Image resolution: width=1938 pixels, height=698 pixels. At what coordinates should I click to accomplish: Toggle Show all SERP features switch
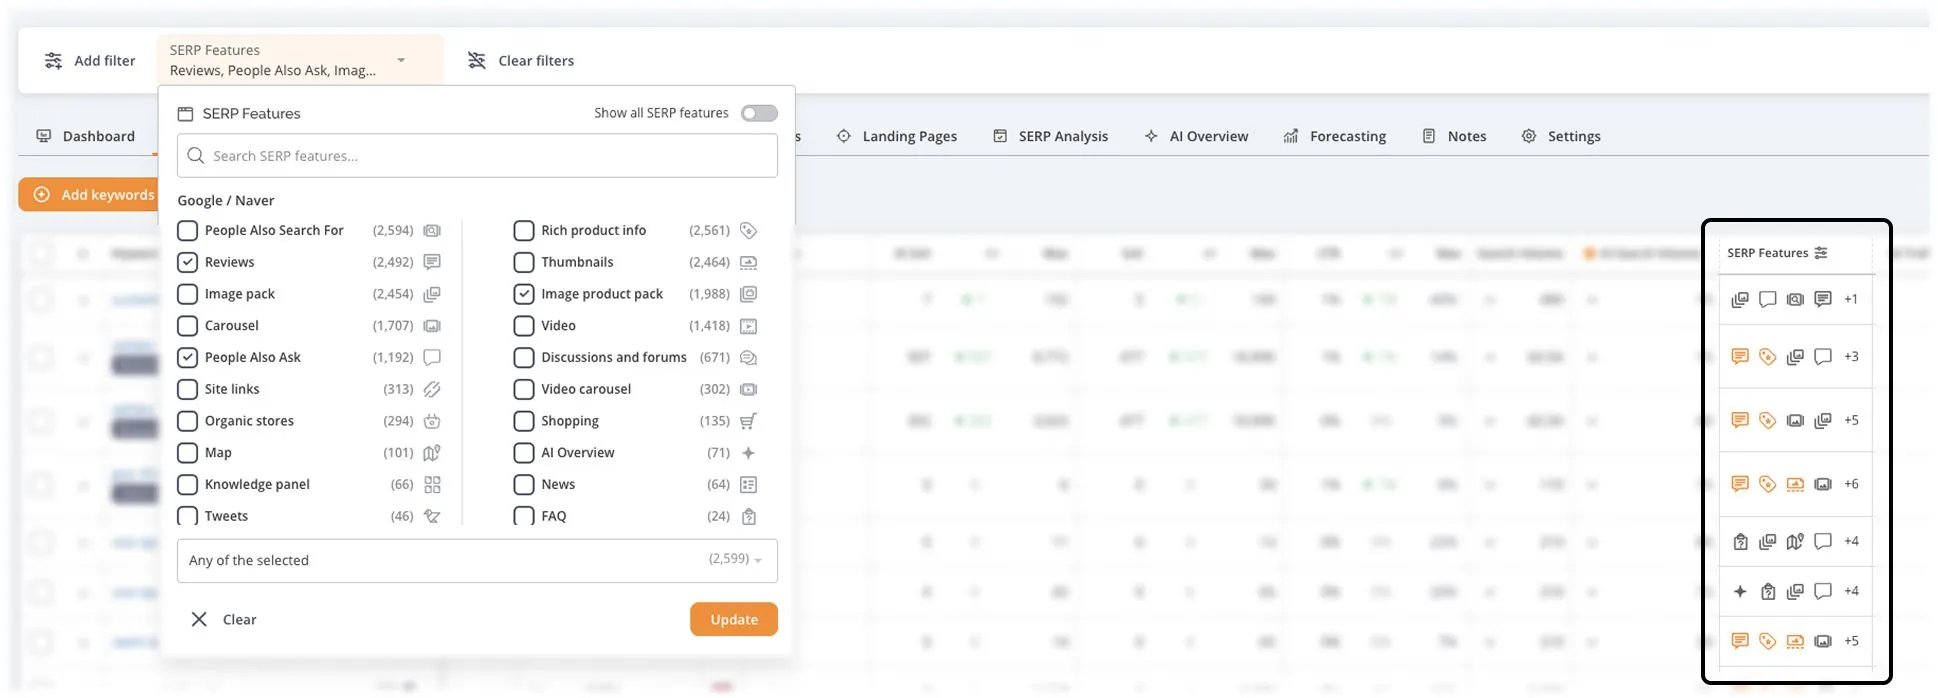pos(759,113)
